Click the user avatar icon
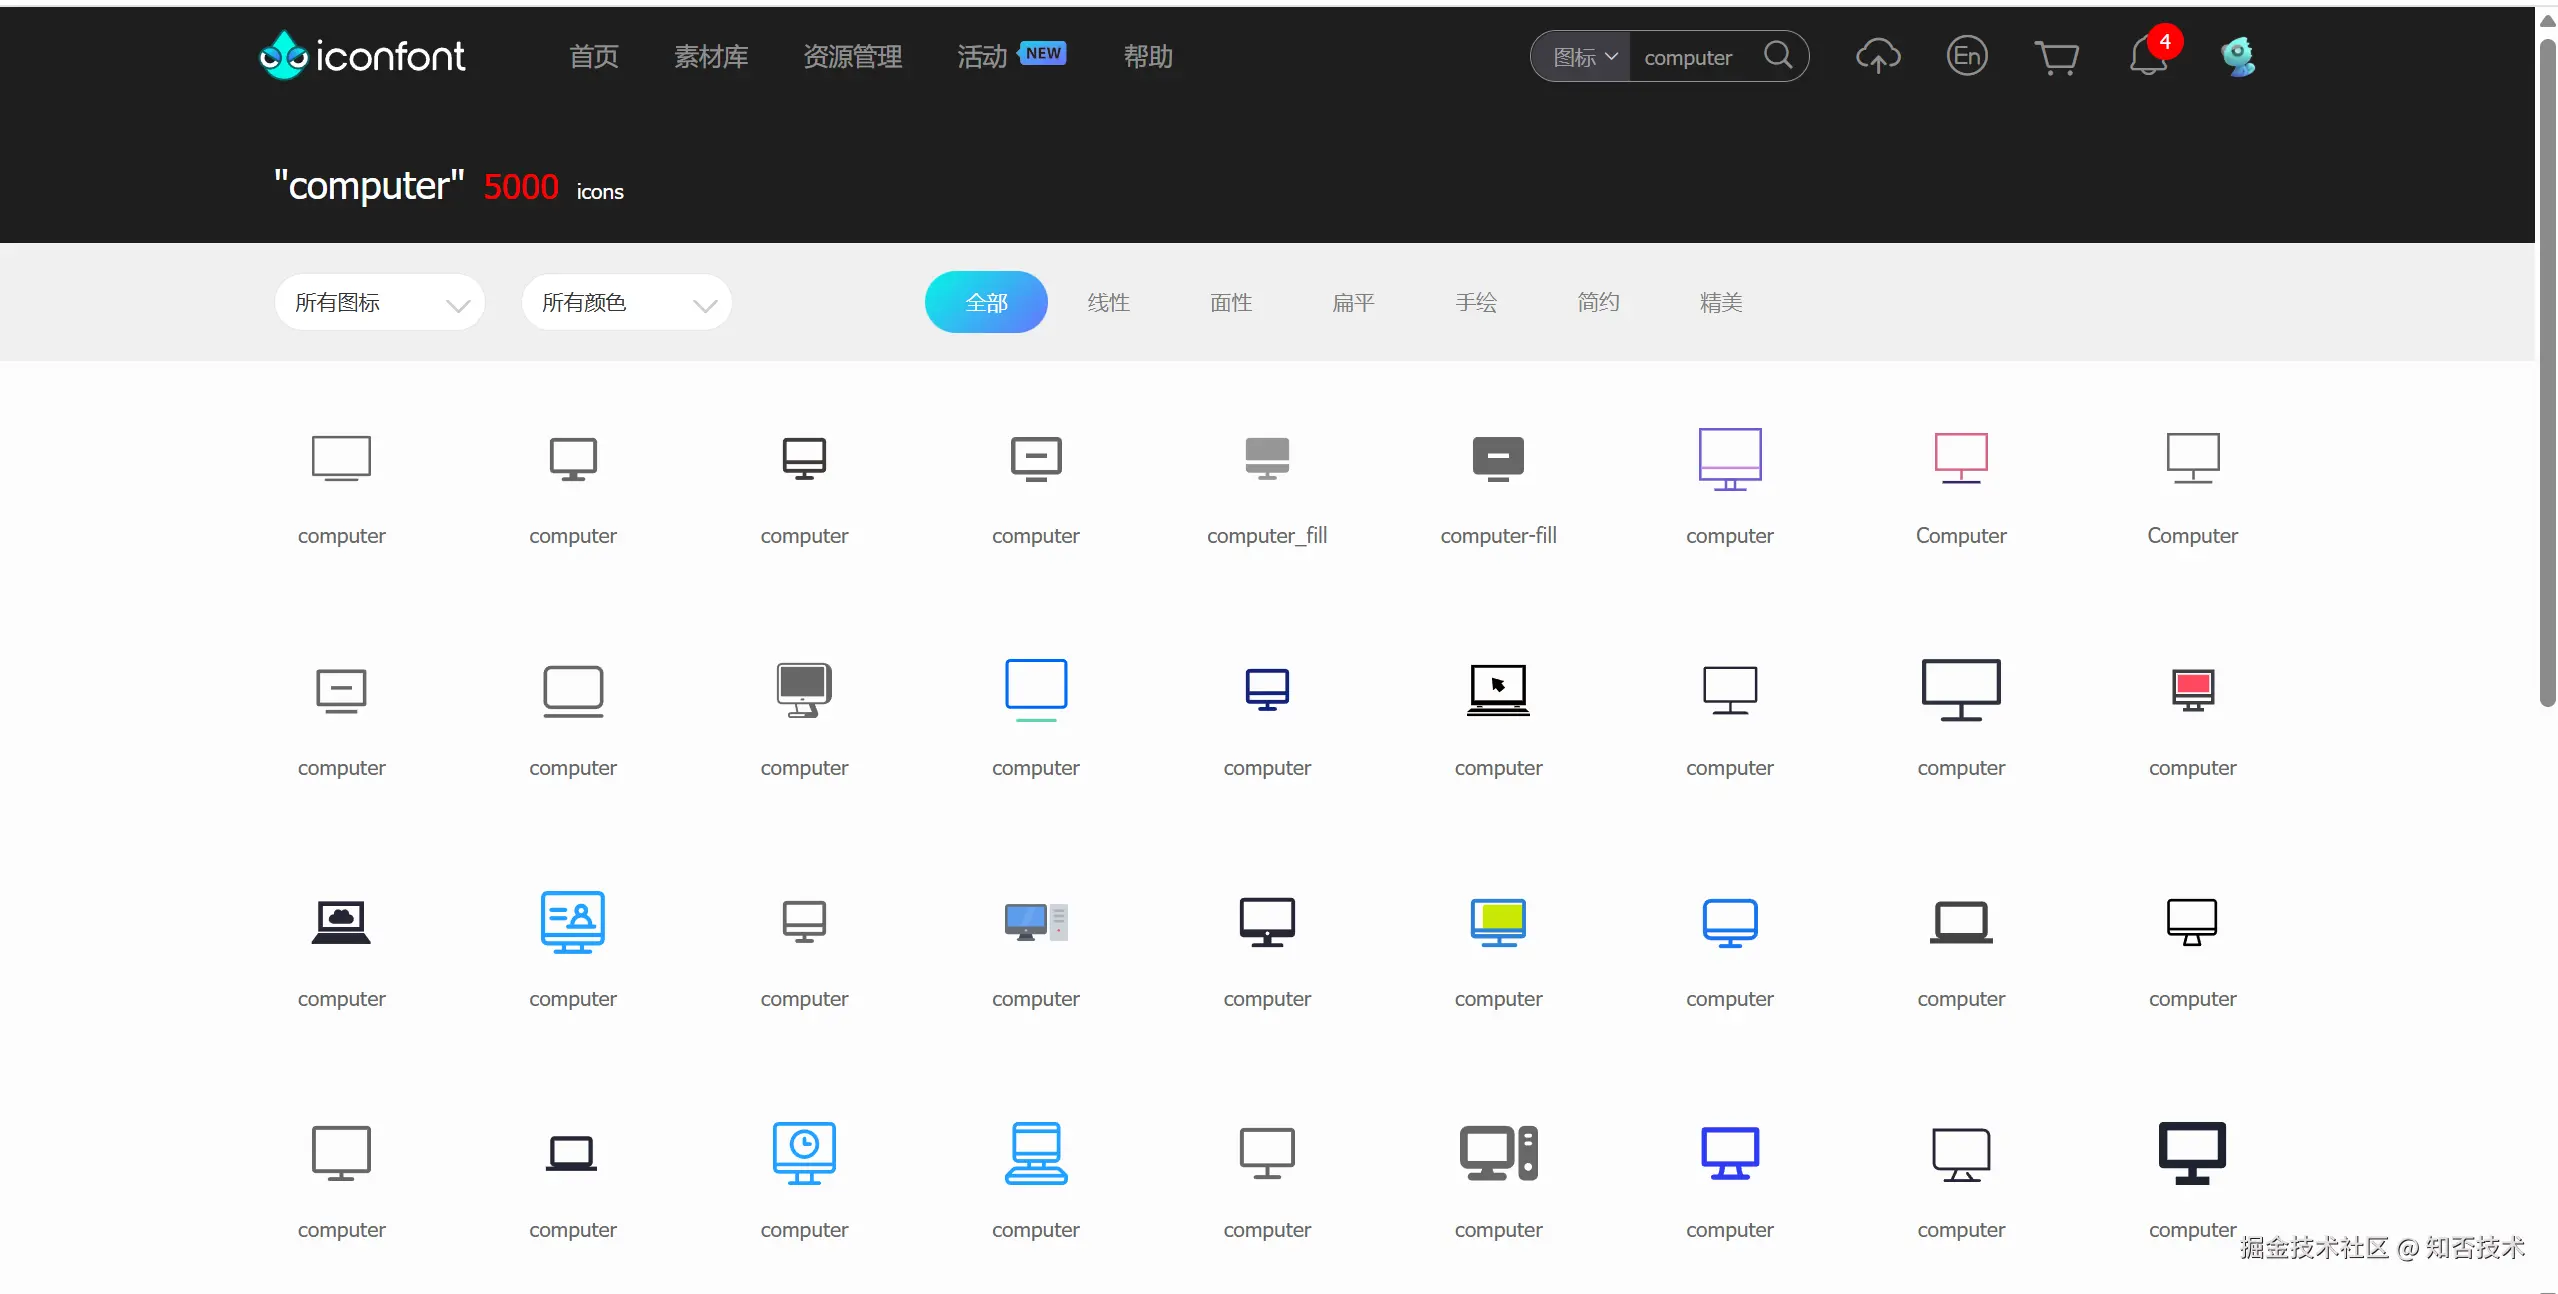 pyautogui.click(x=2237, y=56)
